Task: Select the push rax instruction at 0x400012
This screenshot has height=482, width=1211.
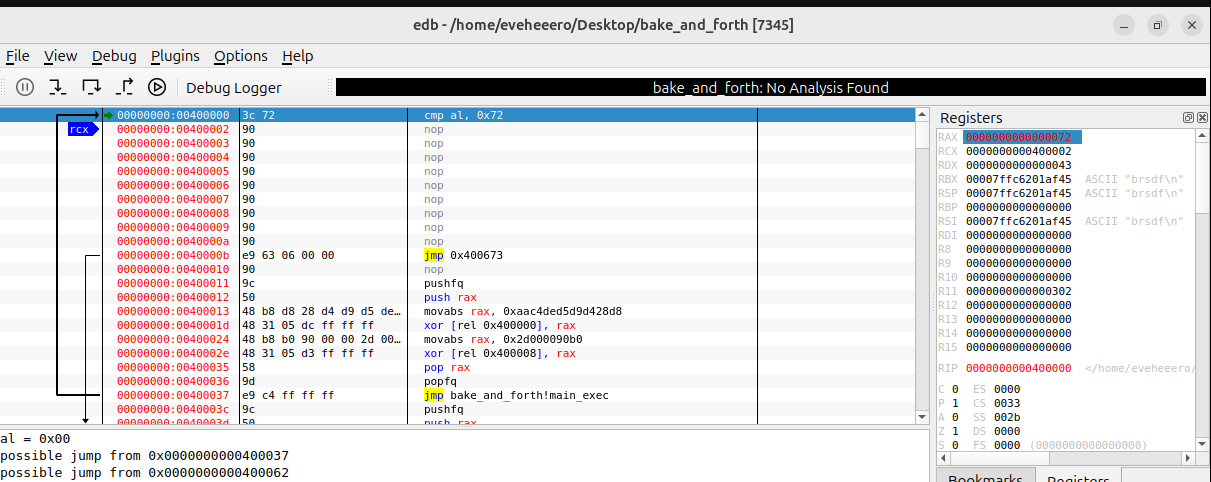Action: pyautogui.click(x=450, y=297)
